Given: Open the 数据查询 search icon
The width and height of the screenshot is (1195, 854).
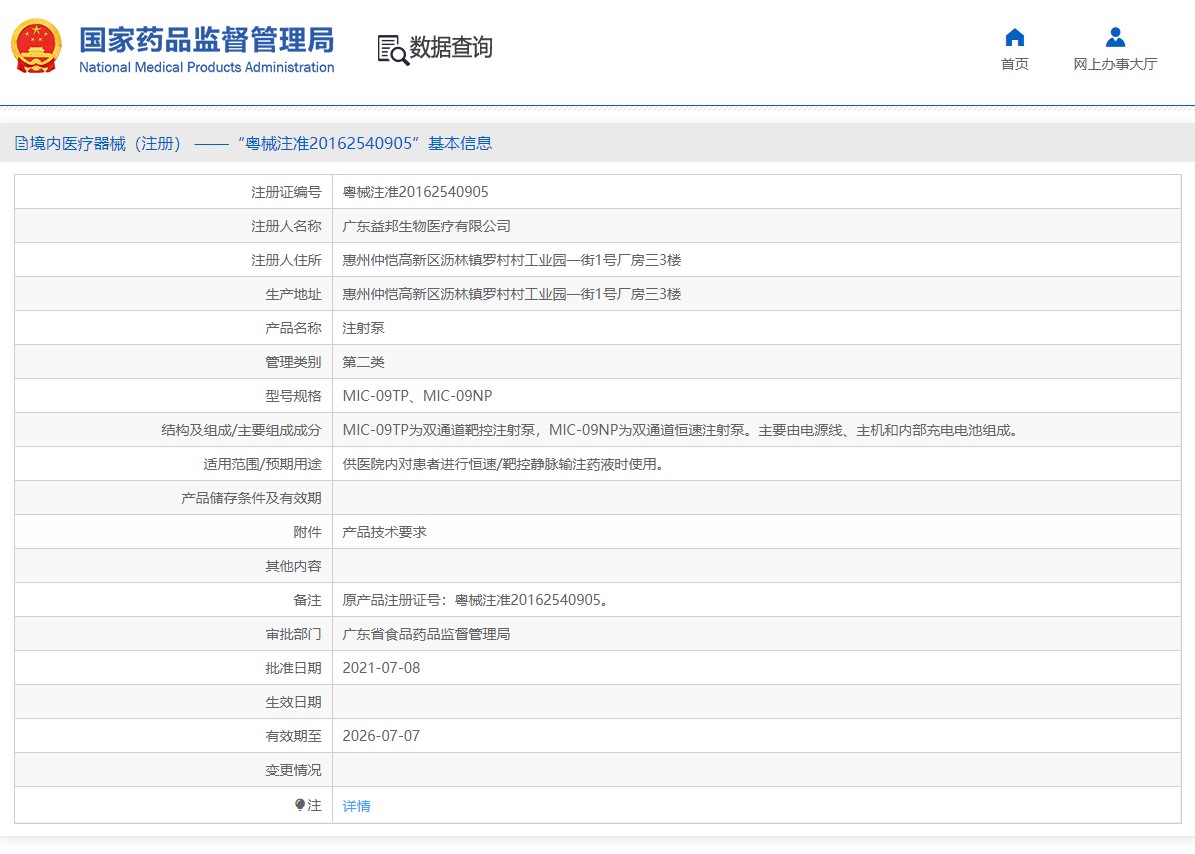Looking at the screenshot, I should click(393, 50).
